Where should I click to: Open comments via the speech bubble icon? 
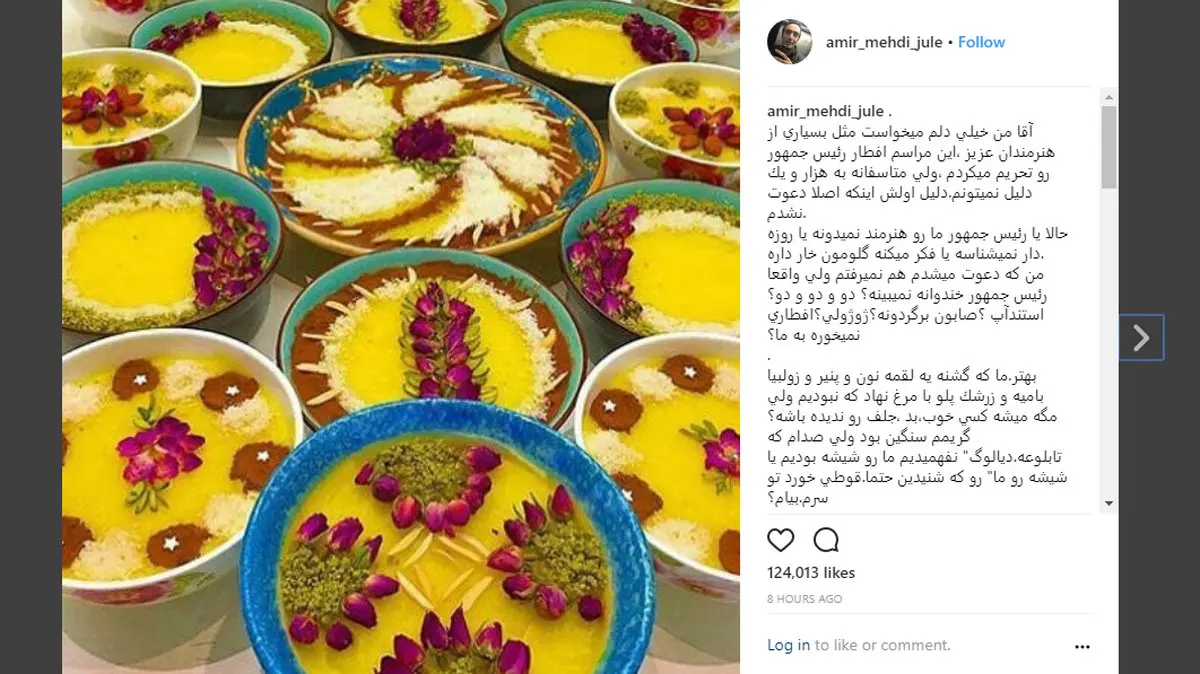pyautogui.click(x=826, y=540)
